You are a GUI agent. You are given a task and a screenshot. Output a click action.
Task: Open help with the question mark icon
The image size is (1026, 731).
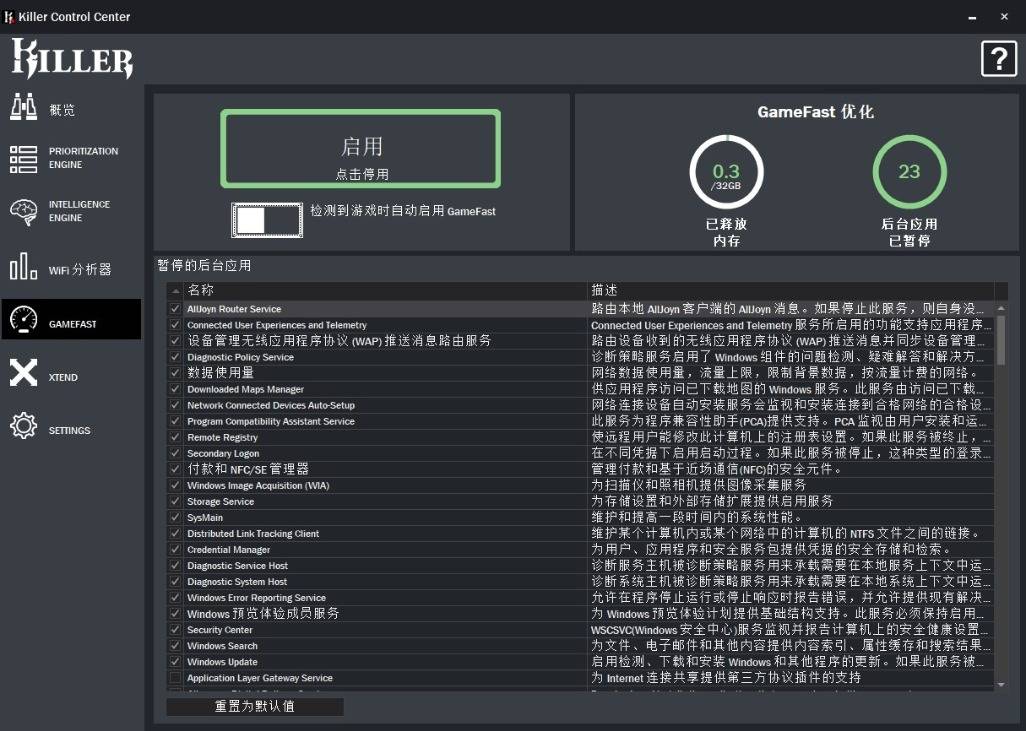[x=999, y=59]
